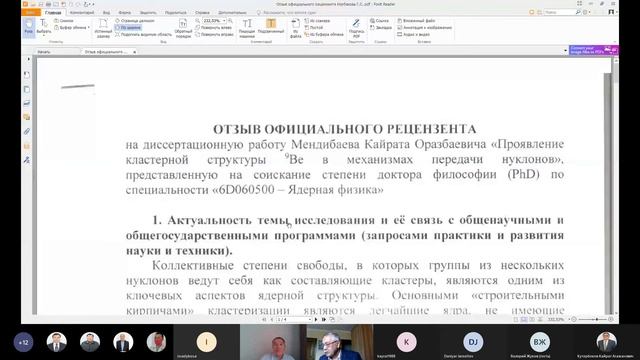Open Digital signatures panel in sidebar
The image size is (640, 360).
(27, 160)
